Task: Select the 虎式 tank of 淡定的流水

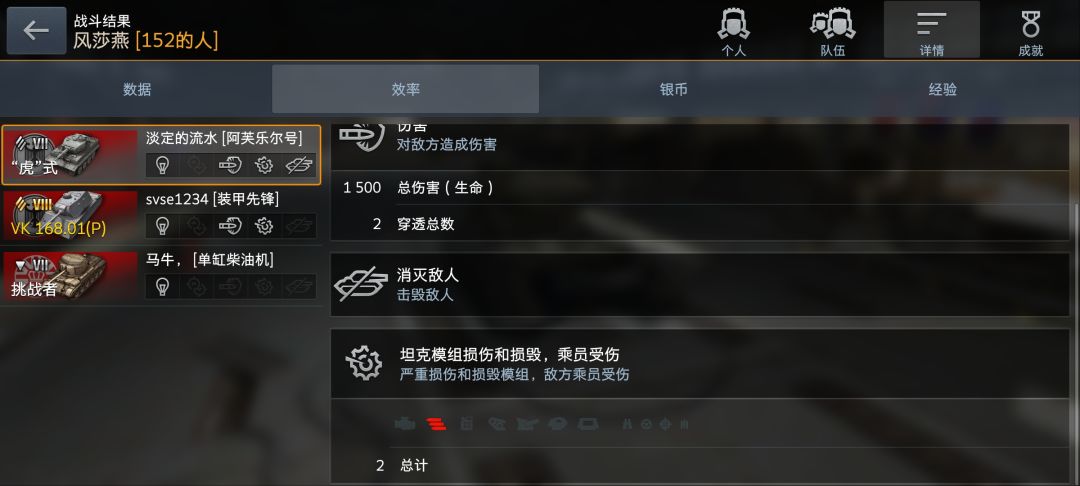Action: click(161, 155)
